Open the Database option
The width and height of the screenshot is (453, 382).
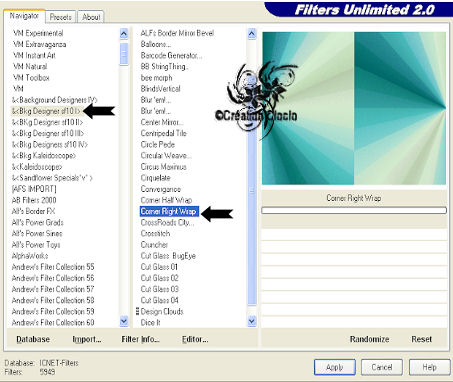(33, 339)
